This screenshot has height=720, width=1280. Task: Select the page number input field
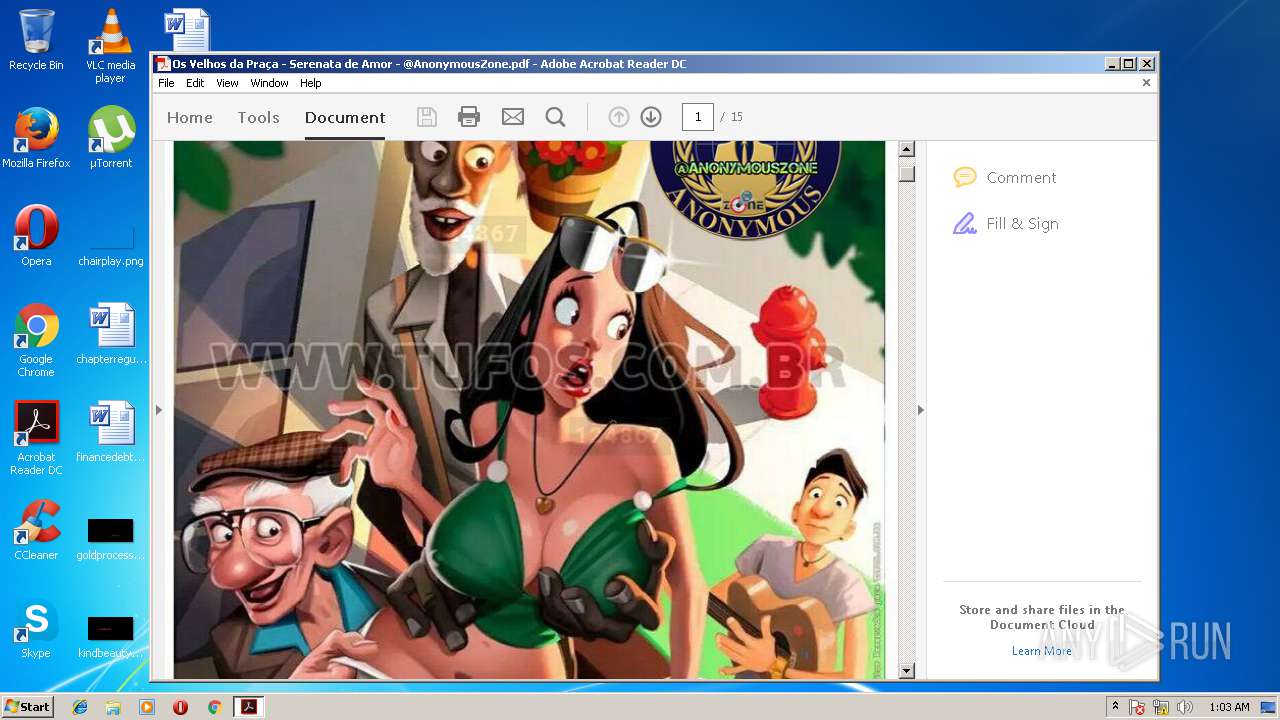(x=698, y=117)
